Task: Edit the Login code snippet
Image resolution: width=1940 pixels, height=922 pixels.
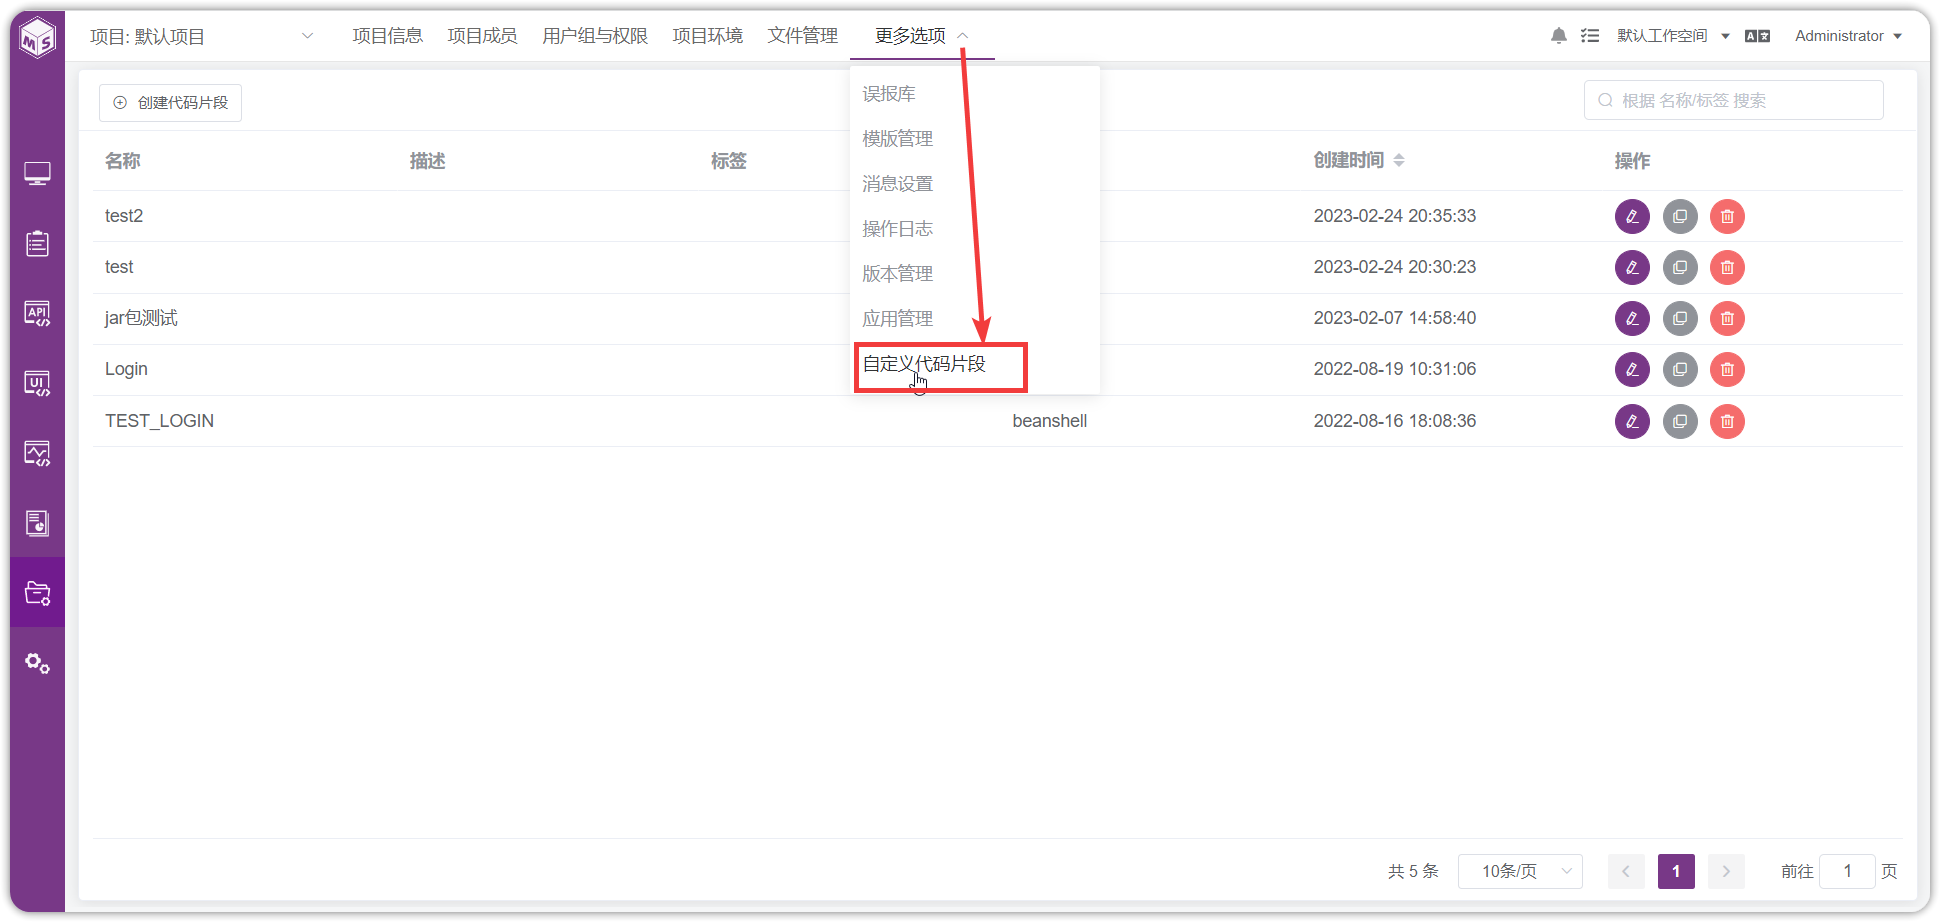Action: click(1632, 369)
